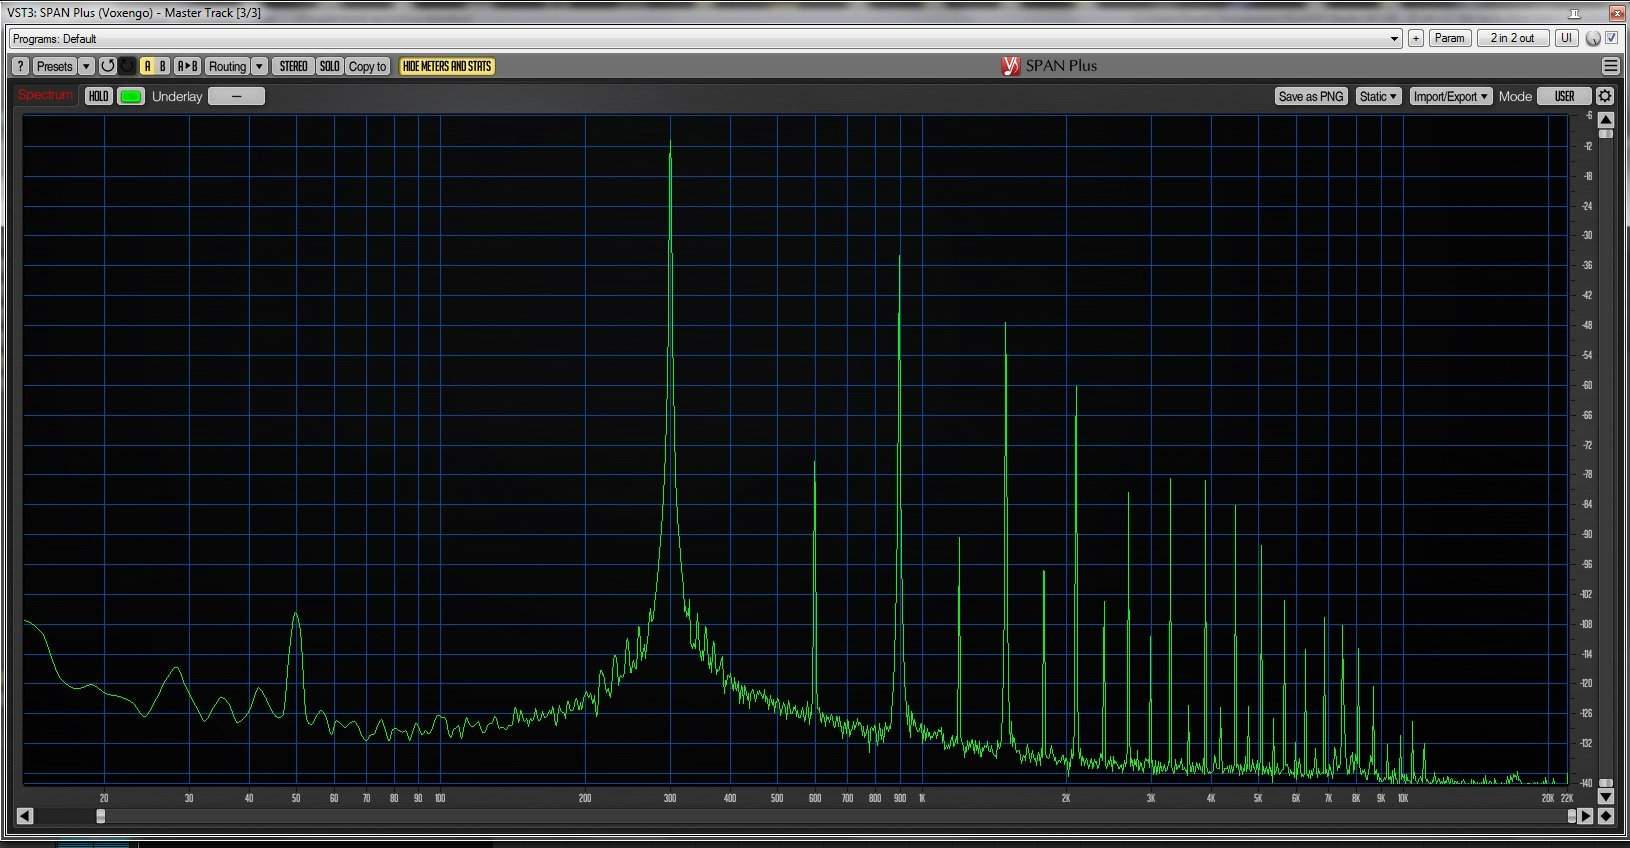Viewport: 1630px width, 848px height.
Task: Click the undo arrow icon
Action: (x=107, y=66)
